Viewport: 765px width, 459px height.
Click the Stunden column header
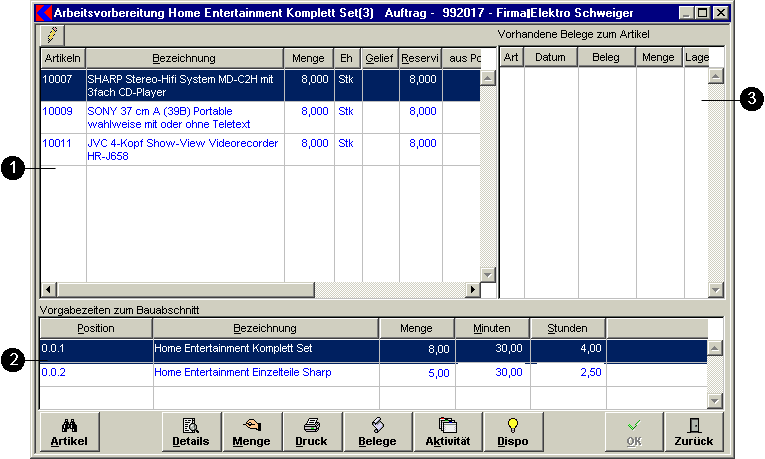point(568,328)
